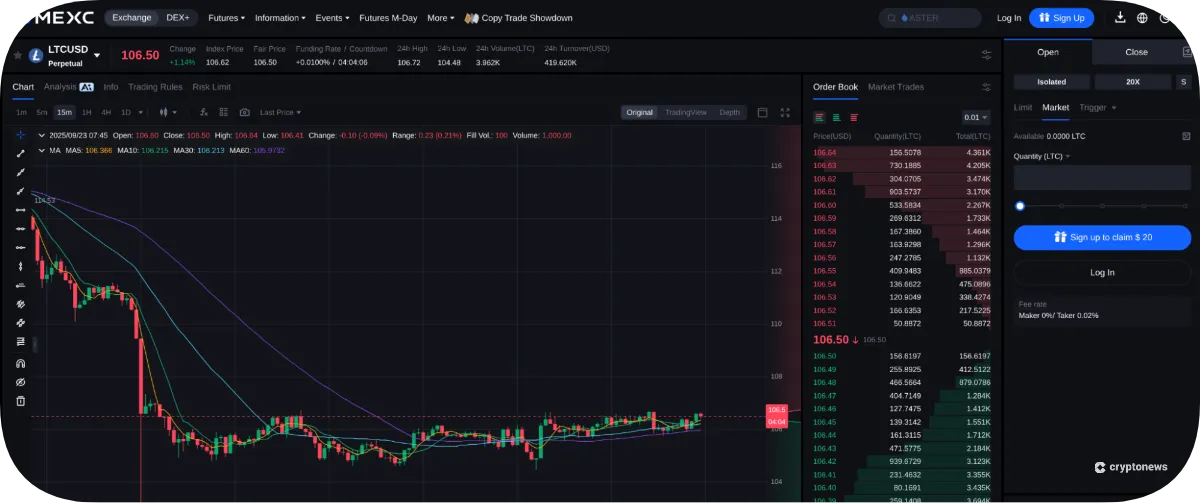Click the AI badge next to Analysis
This screenshot has width=1200, height=503.
87,87
